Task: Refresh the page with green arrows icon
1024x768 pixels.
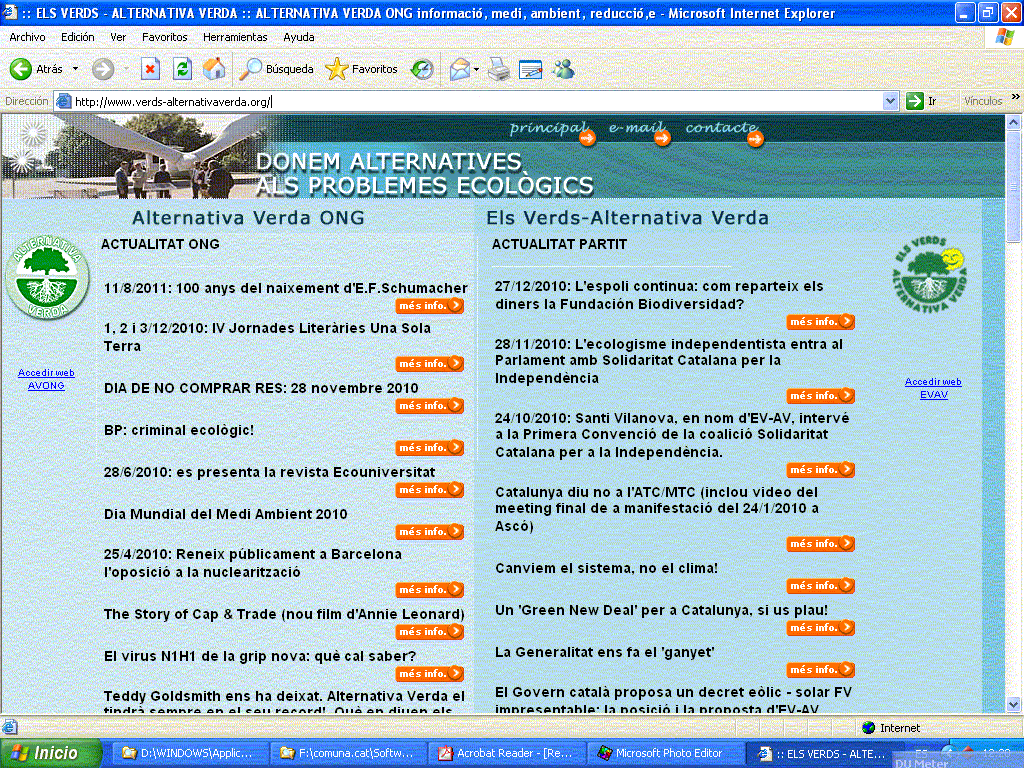Action: point(182,69)
